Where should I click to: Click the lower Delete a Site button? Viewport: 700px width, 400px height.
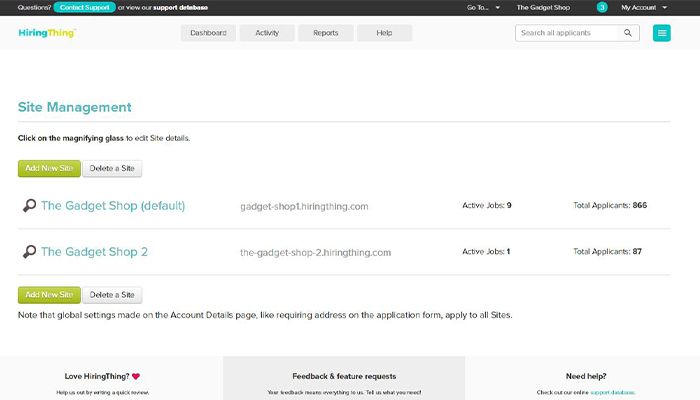[x=112, y=295]
